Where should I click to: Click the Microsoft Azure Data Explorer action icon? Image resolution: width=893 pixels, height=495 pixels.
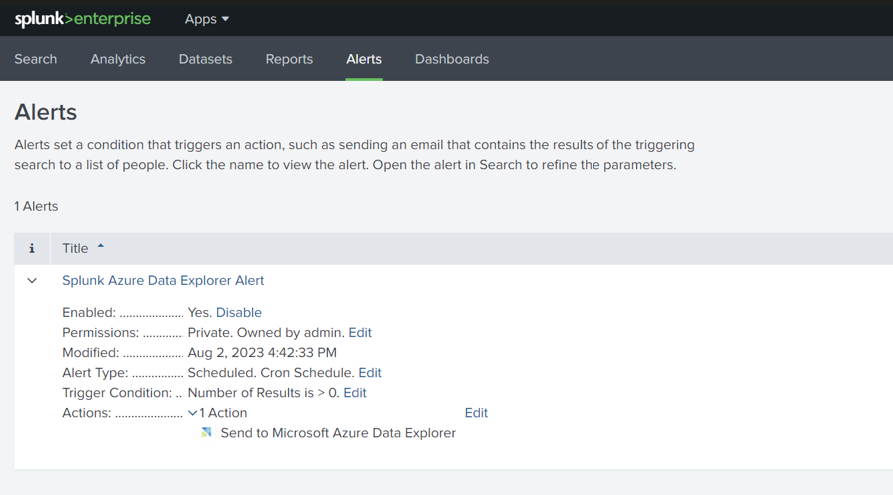(x=206, y=433)
